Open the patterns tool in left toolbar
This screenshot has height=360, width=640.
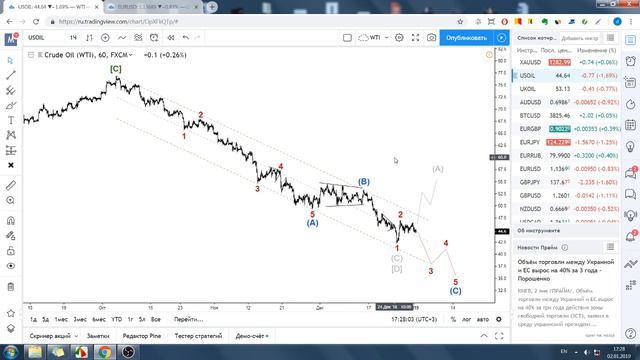click(11, 135)
